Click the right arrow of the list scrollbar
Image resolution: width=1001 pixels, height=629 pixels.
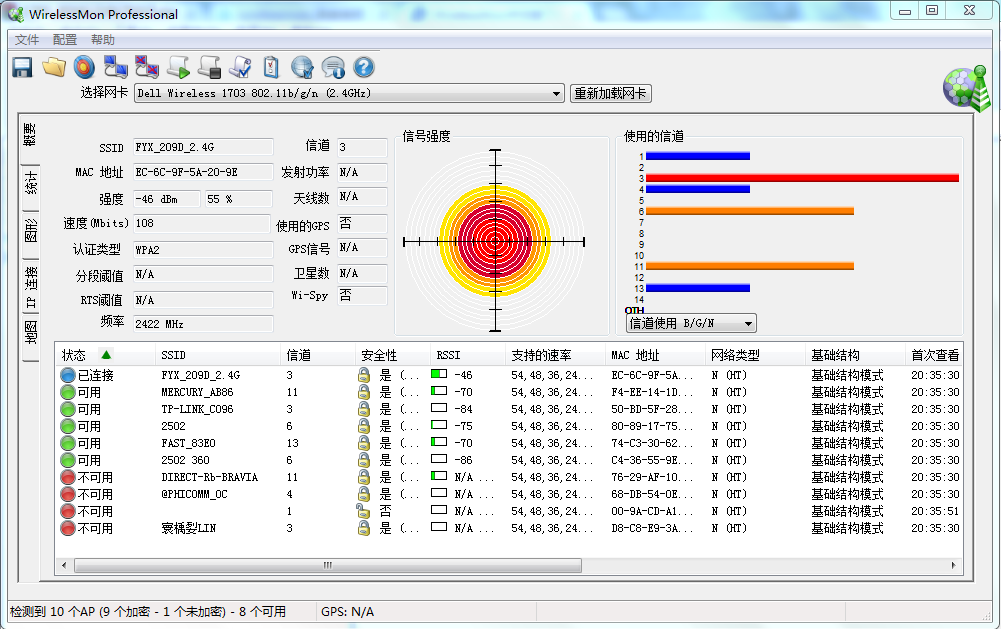(x=953, y=565)
